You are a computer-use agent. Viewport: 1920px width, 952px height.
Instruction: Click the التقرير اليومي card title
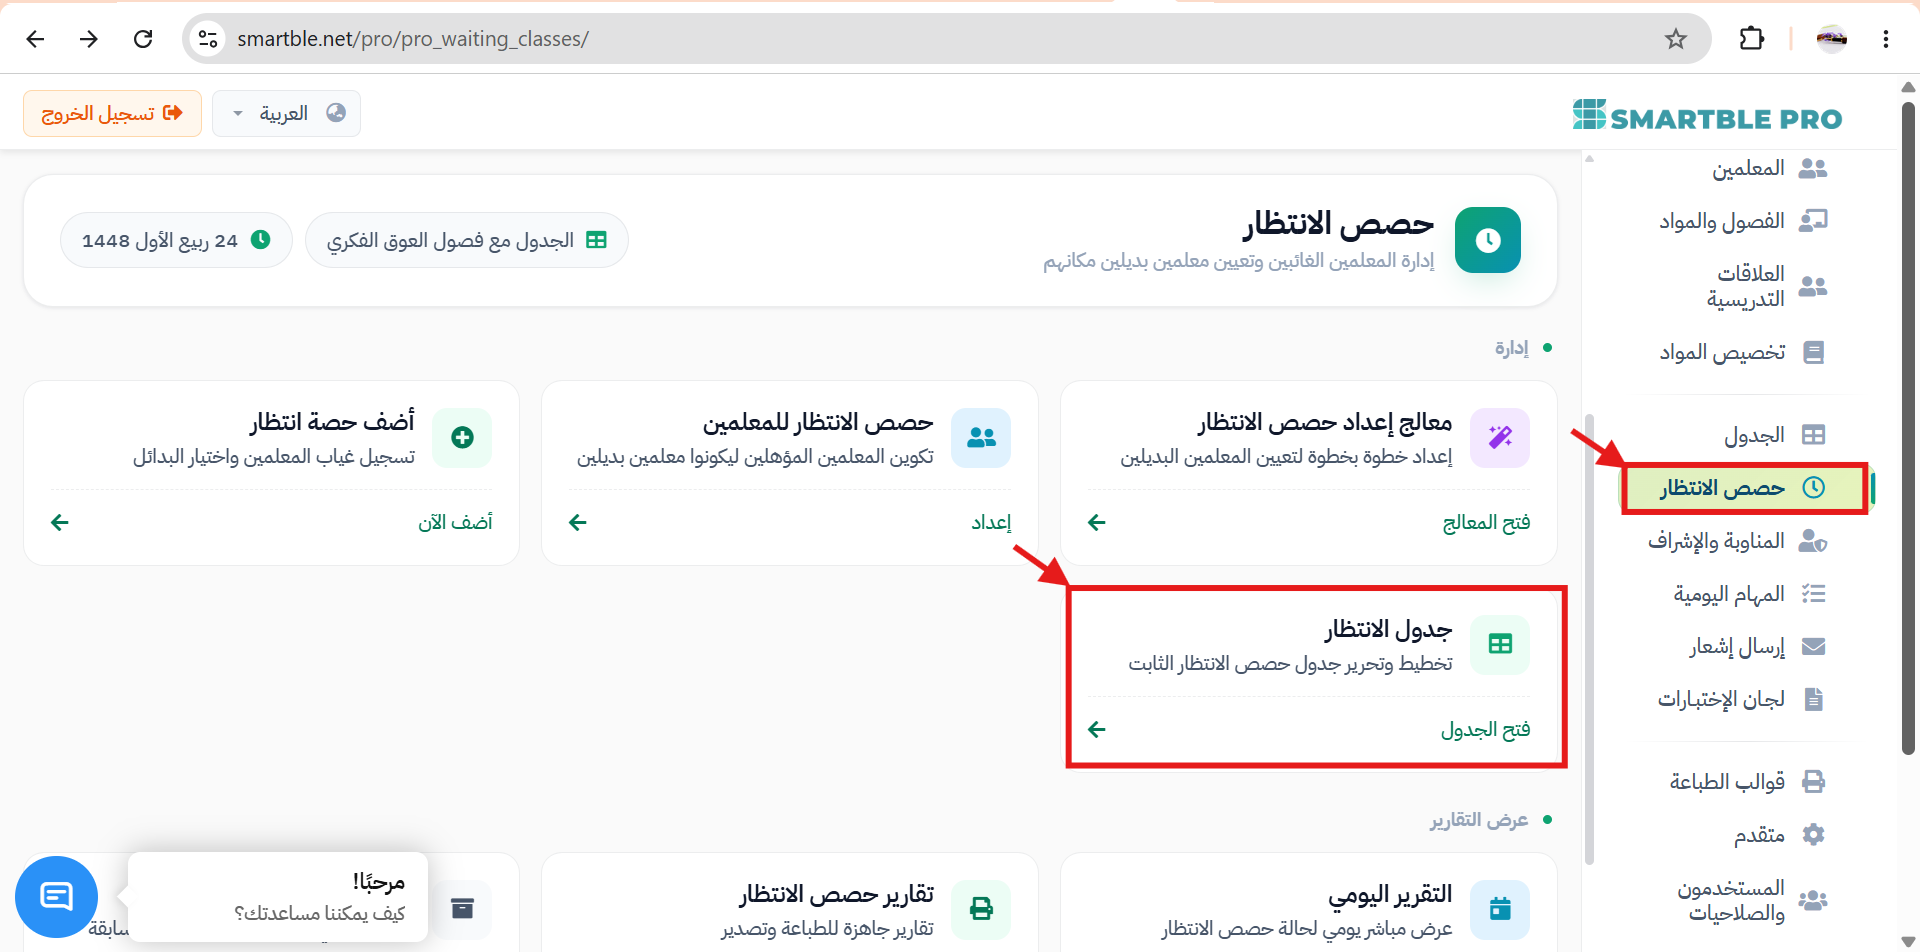coord(1390,895)
